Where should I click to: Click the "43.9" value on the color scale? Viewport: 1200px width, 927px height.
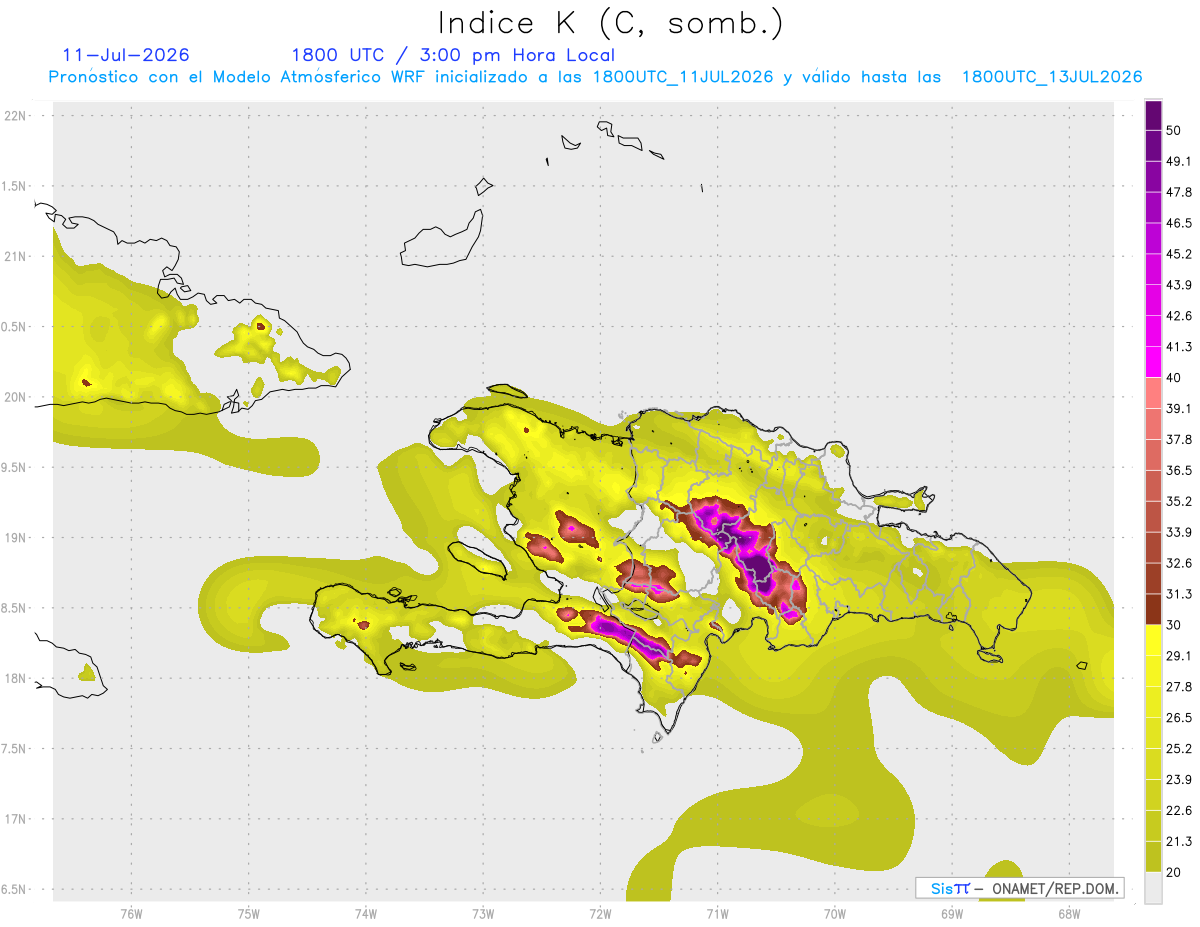coord(1179,285)
